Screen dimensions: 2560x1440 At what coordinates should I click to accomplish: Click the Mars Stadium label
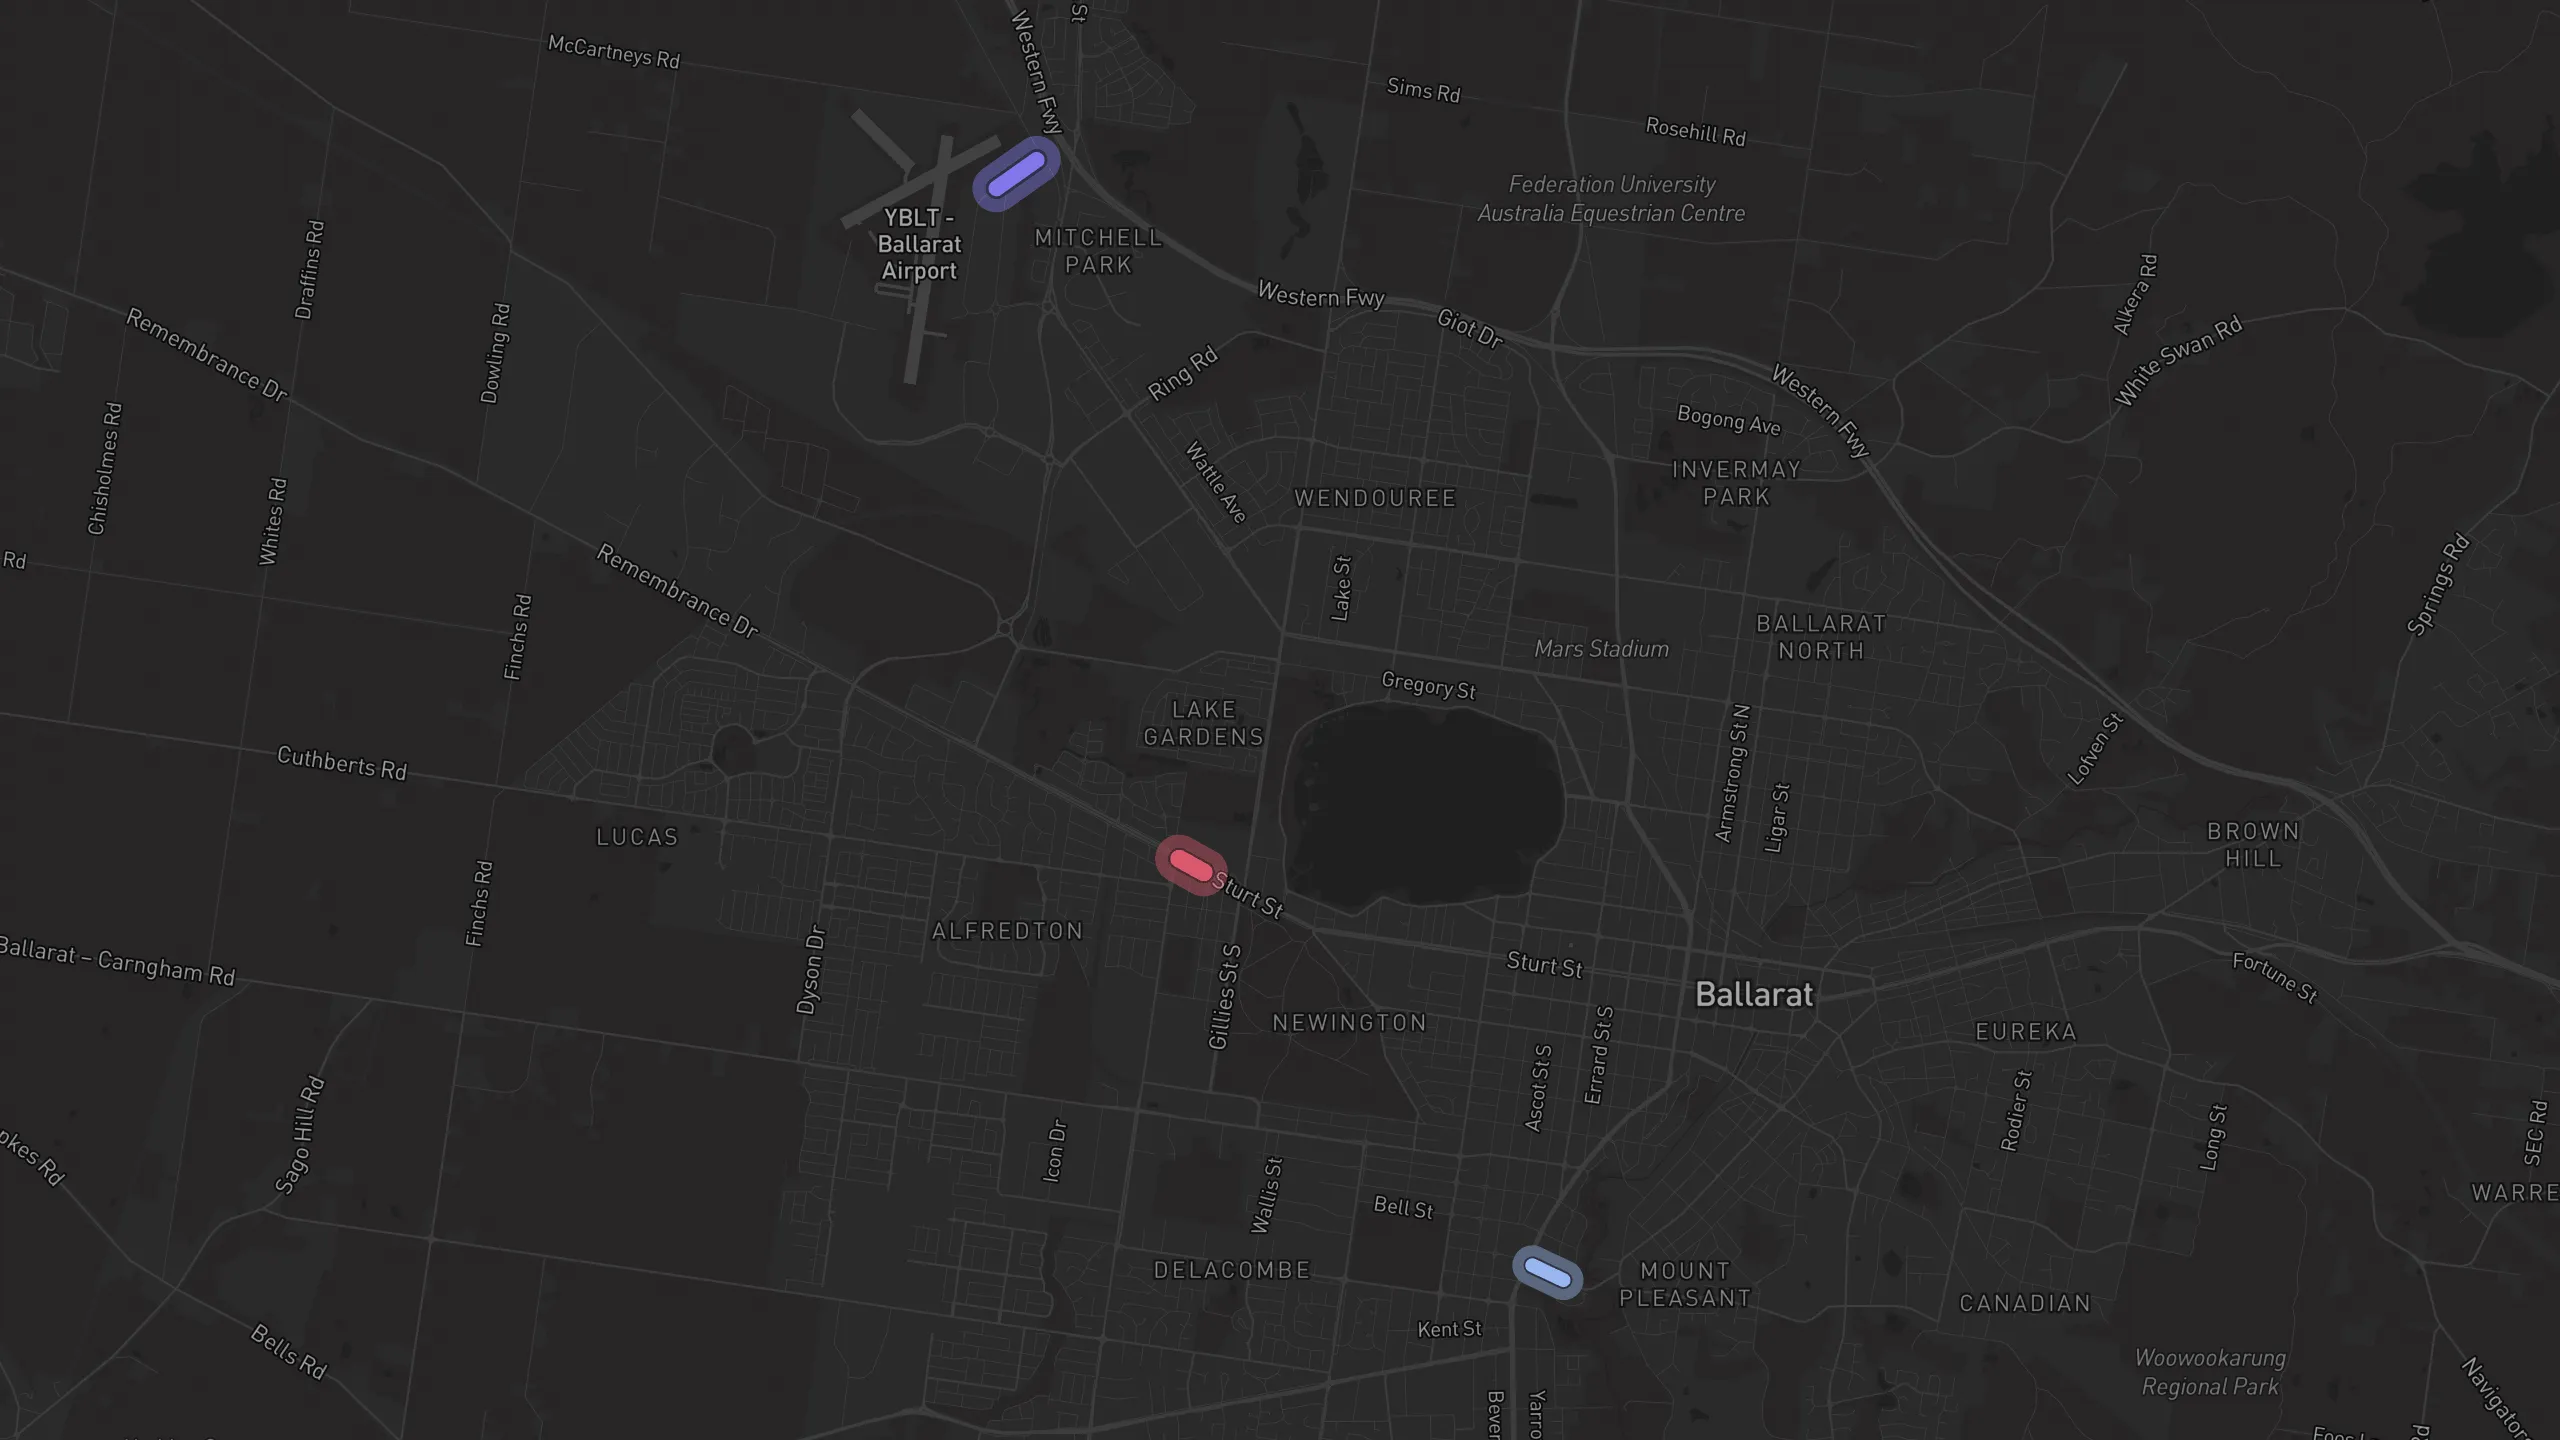tap(1601, 649)
